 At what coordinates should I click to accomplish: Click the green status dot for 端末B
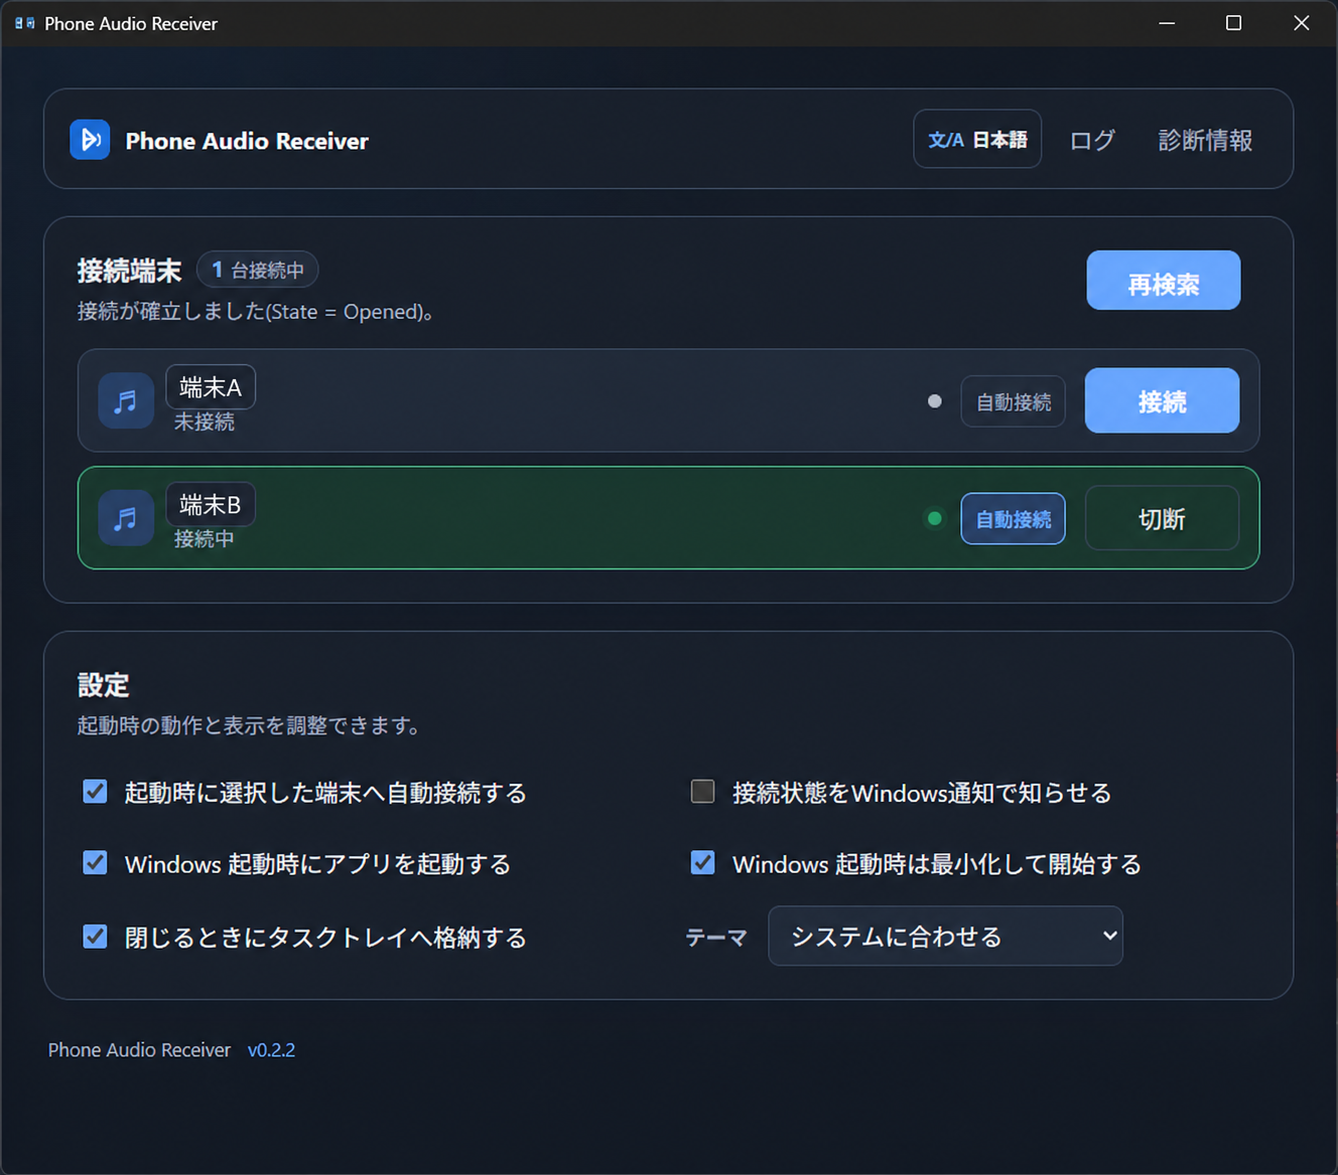(x=935, y=518)
